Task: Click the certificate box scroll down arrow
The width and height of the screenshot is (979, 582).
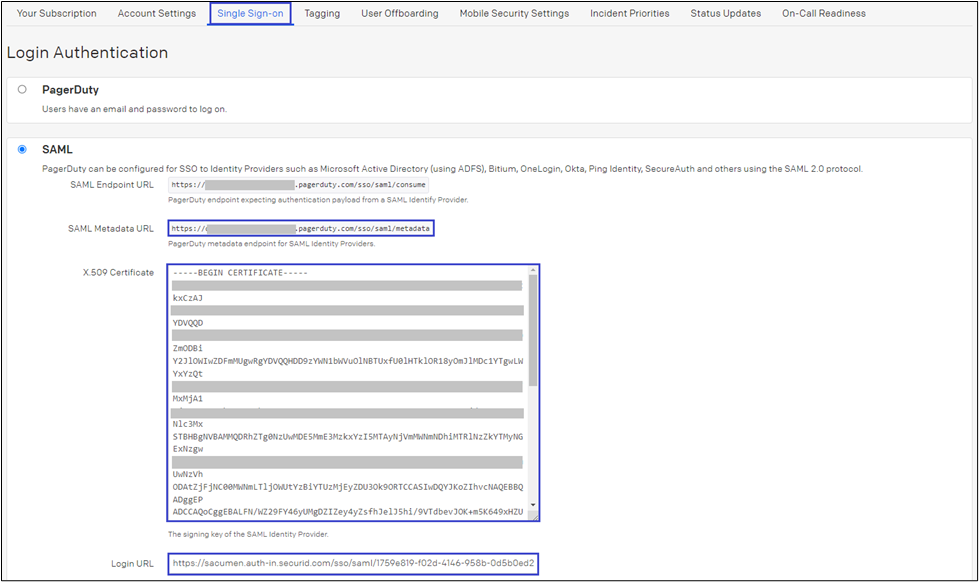Action: click(x=533, y=505)
